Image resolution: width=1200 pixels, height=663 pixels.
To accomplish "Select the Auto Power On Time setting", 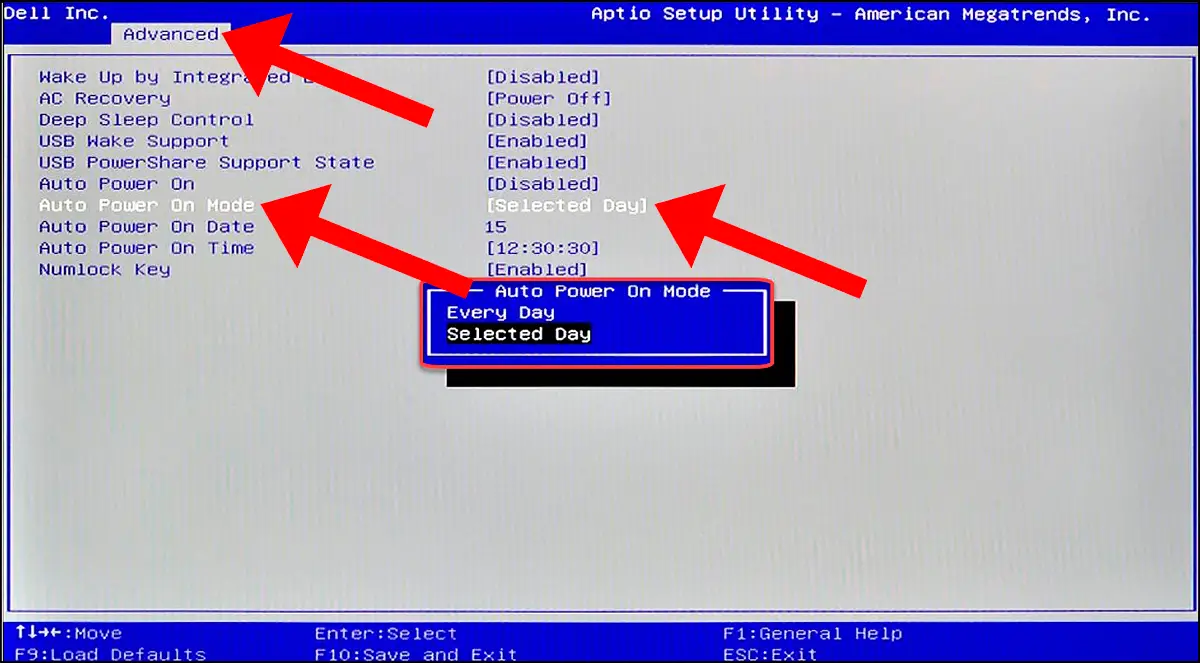I will coord(146,248).
